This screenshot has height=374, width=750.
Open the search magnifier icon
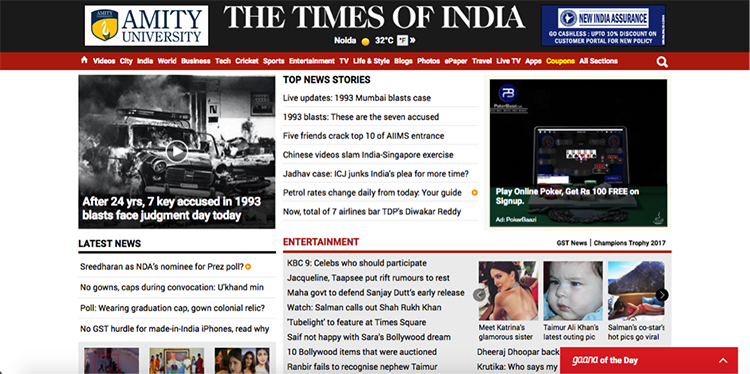(x=662, y=62)
